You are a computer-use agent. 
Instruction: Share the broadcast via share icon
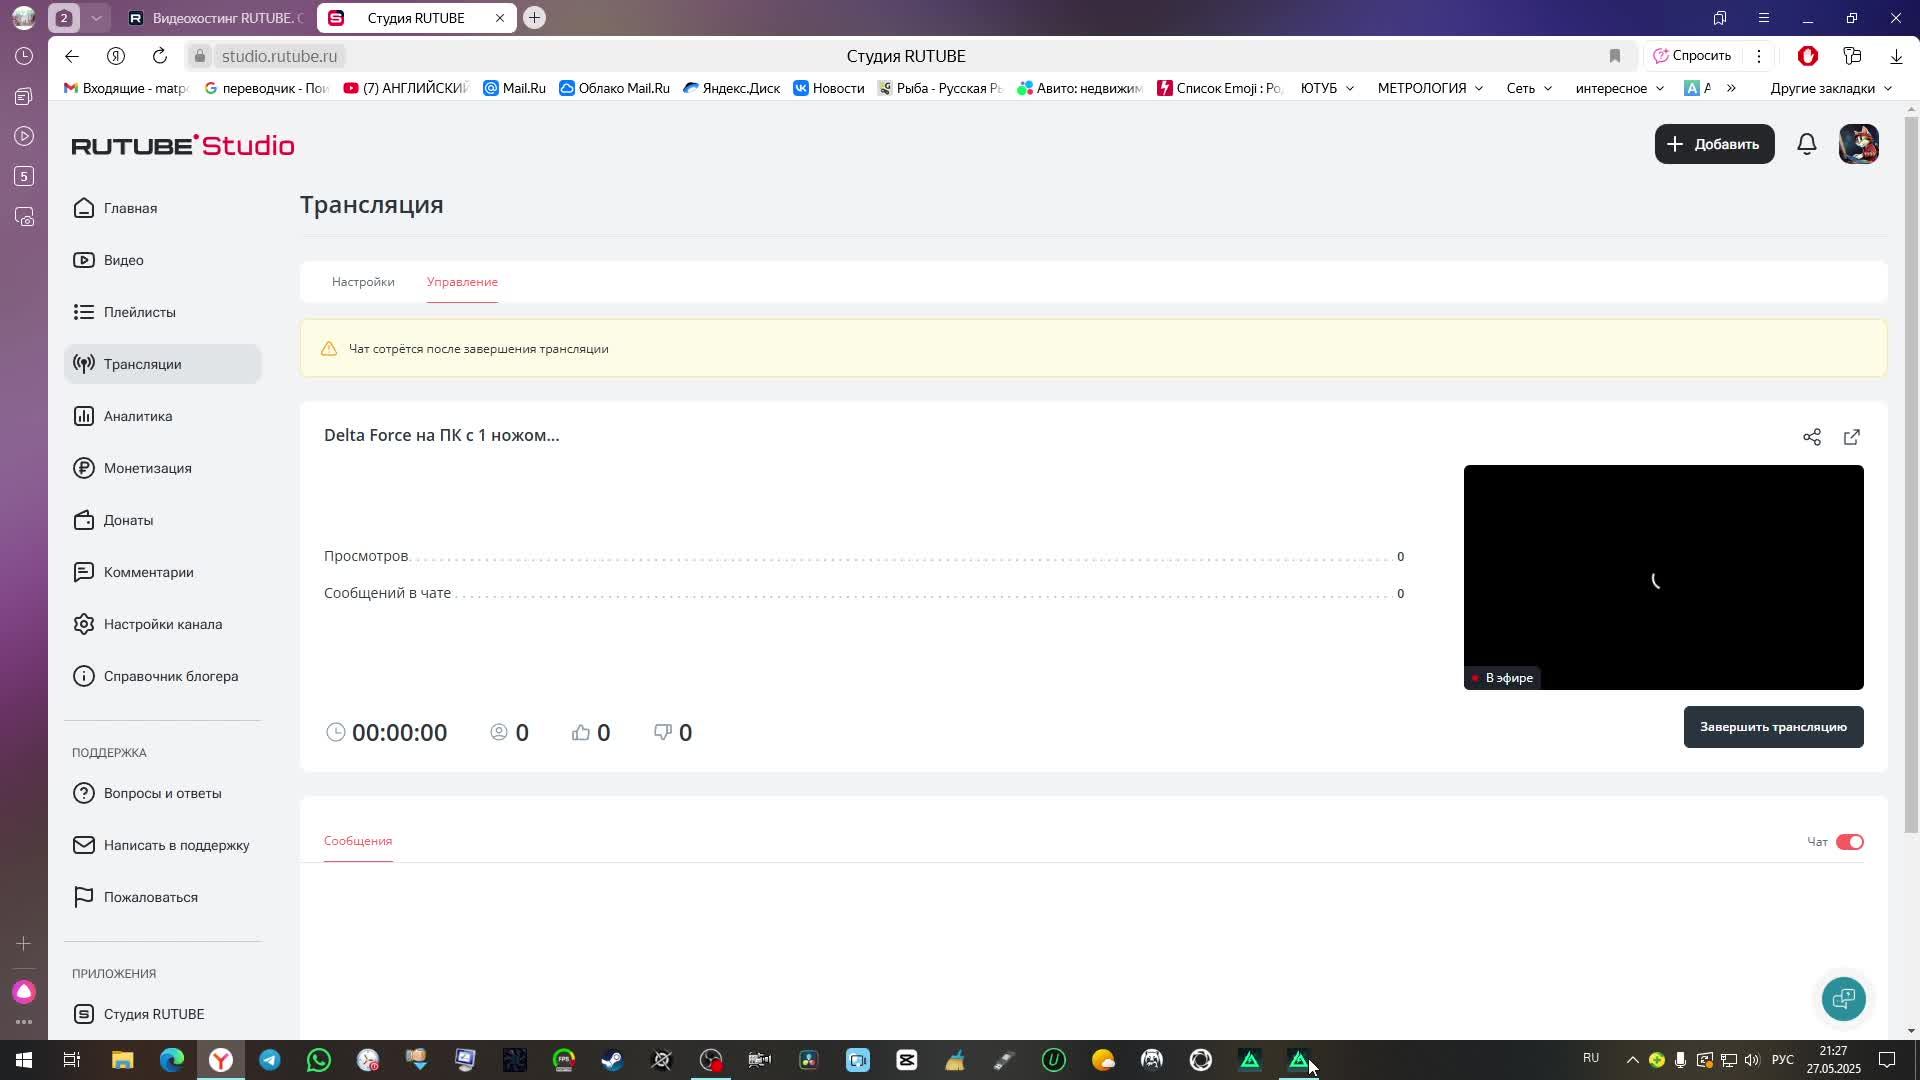[1812, 437]
